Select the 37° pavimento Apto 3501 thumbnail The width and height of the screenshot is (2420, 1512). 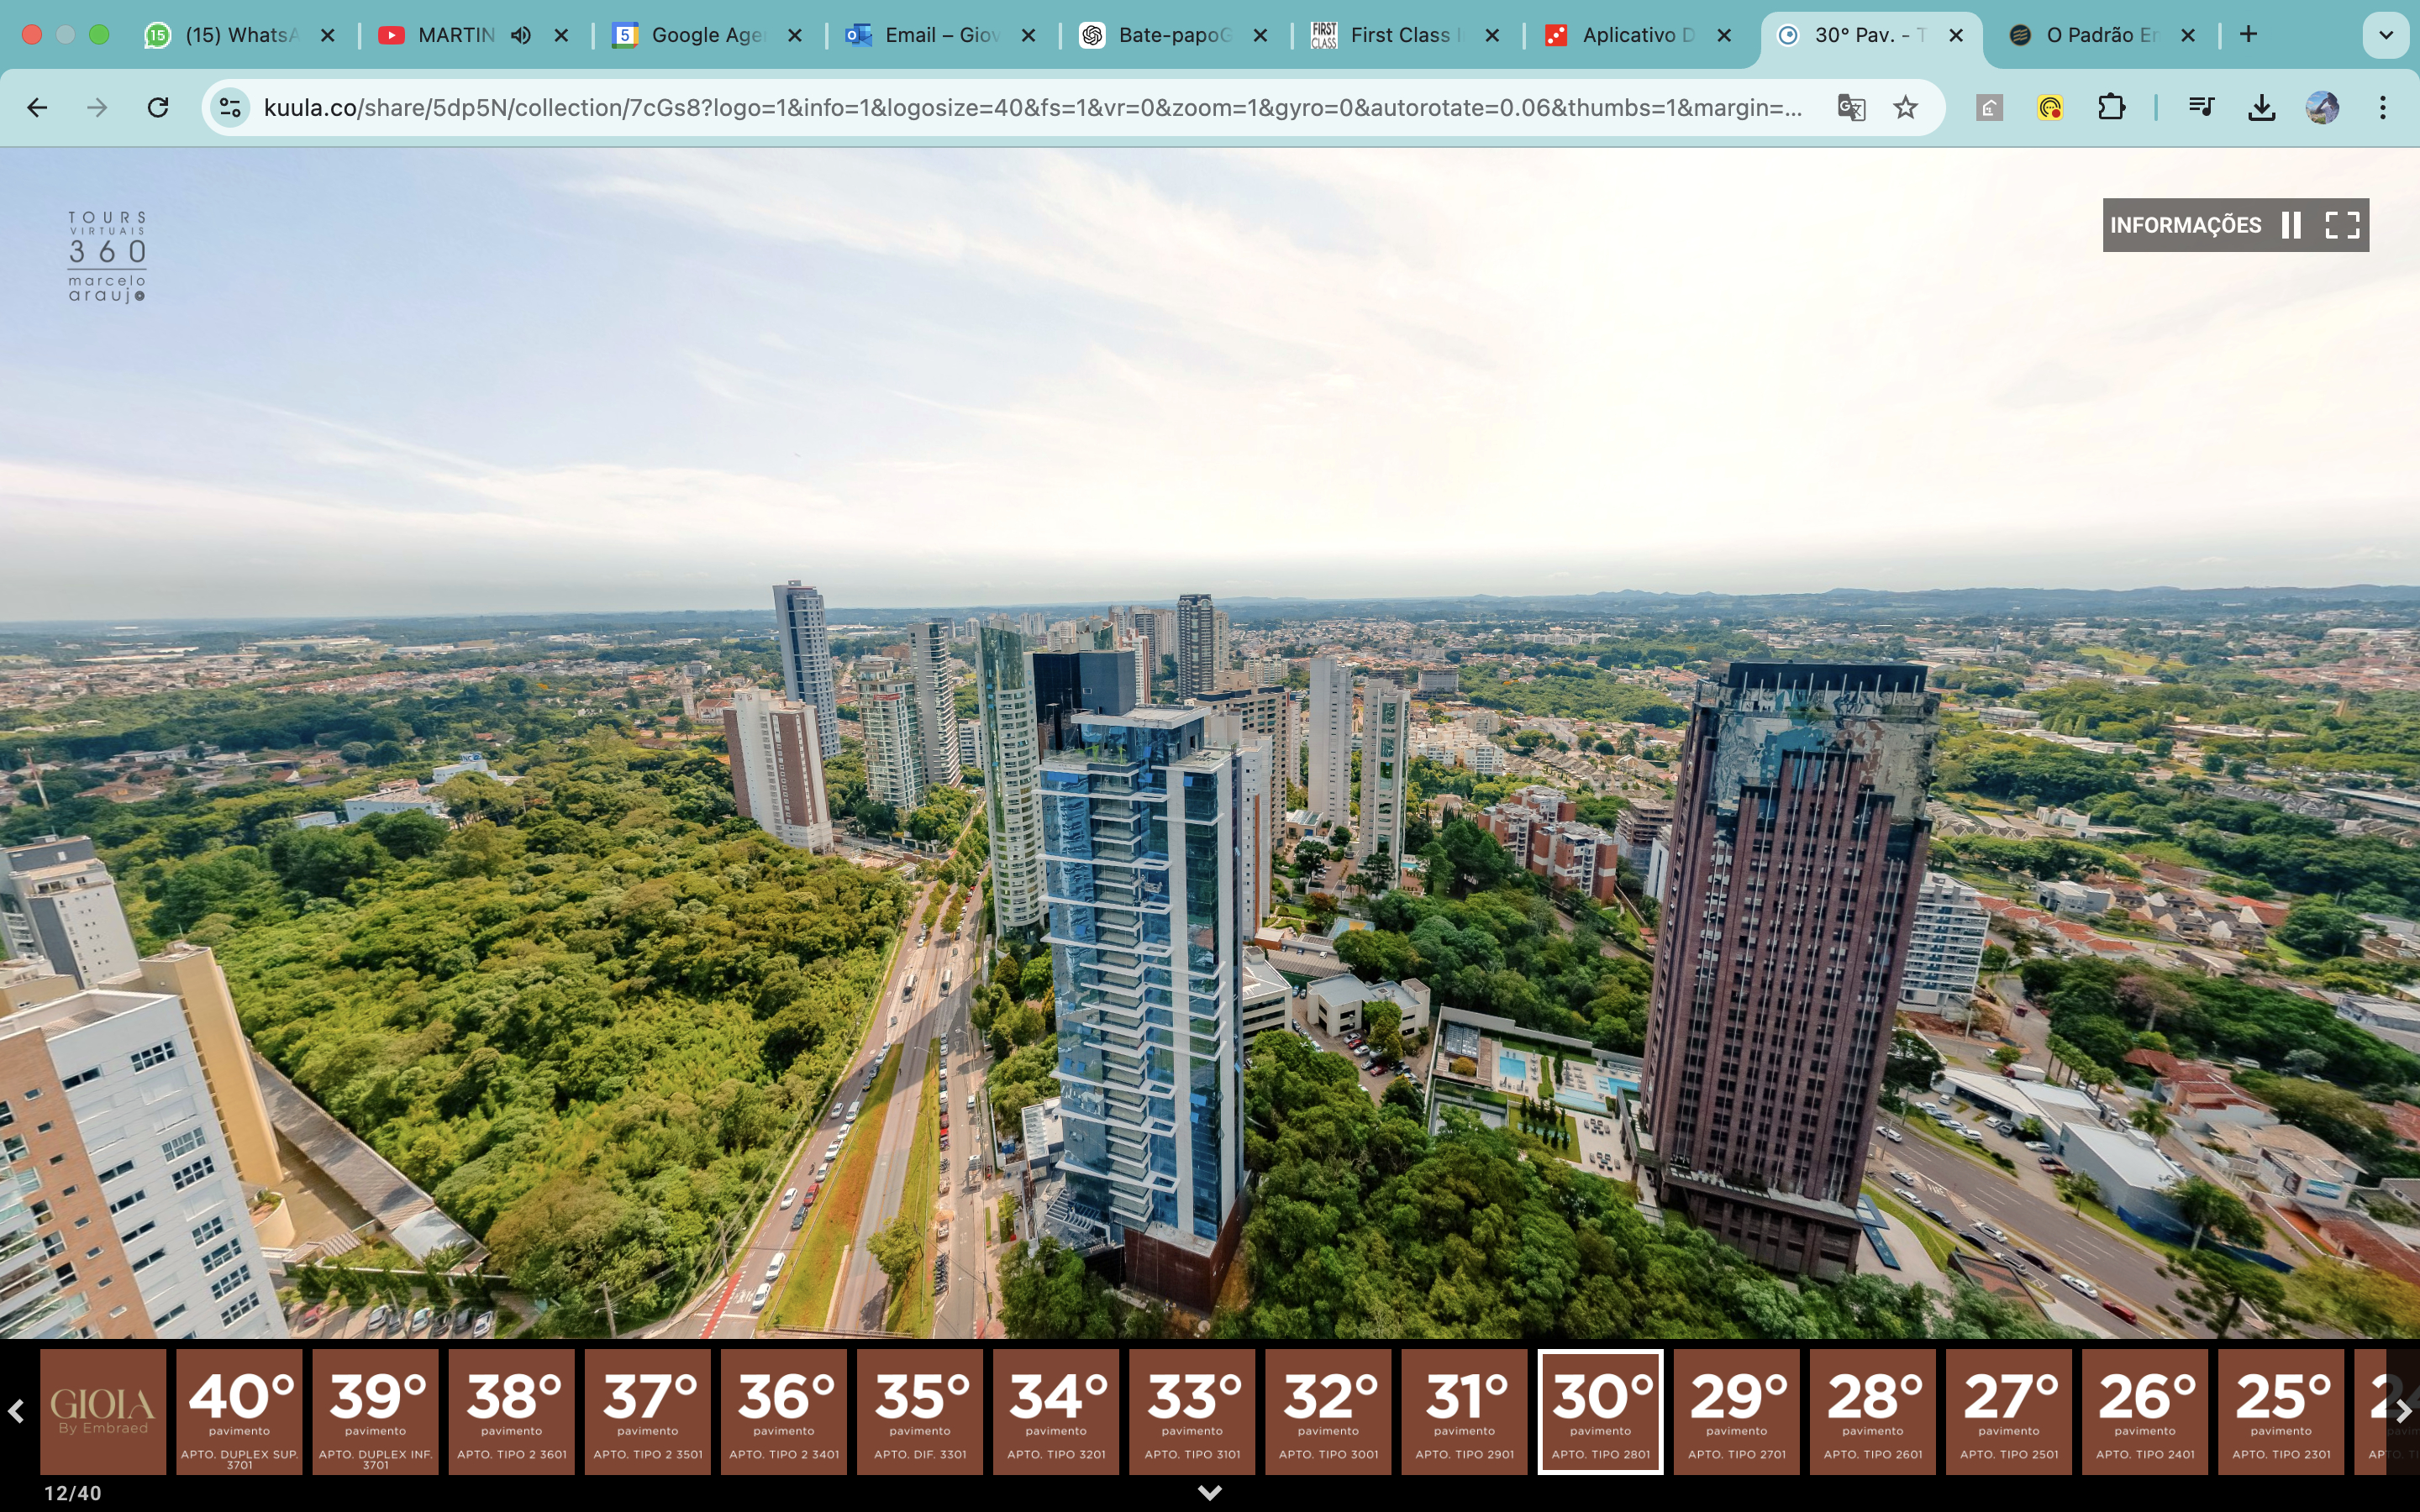click(647, 1411)
